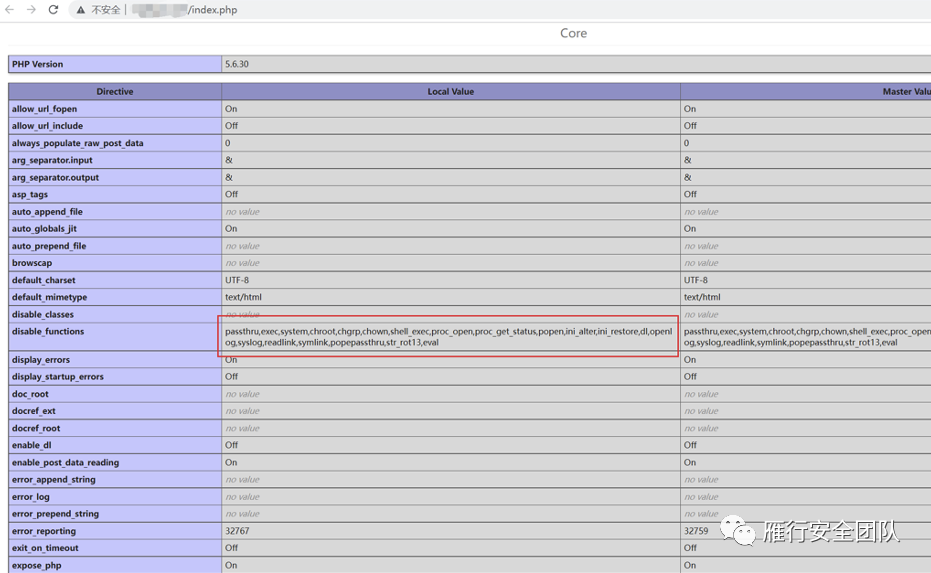Click the Core section heading
The image size is (931, 573).
pos(573,33)
